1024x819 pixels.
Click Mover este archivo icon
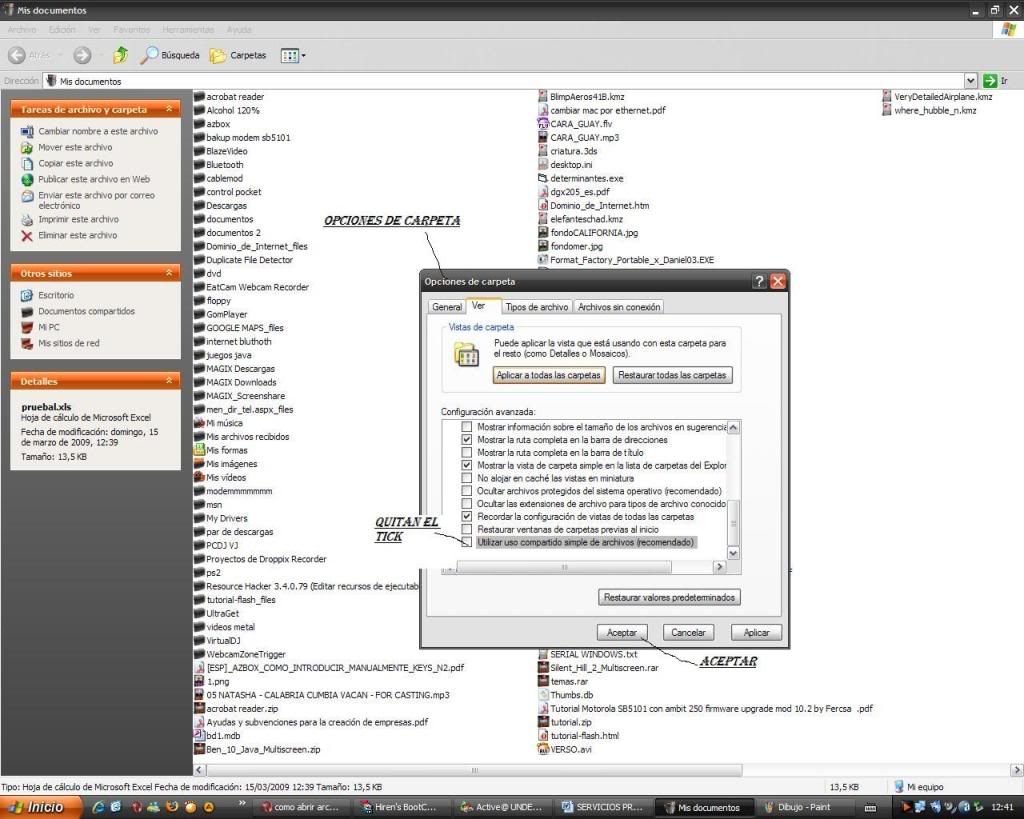(x=27, y=148)
